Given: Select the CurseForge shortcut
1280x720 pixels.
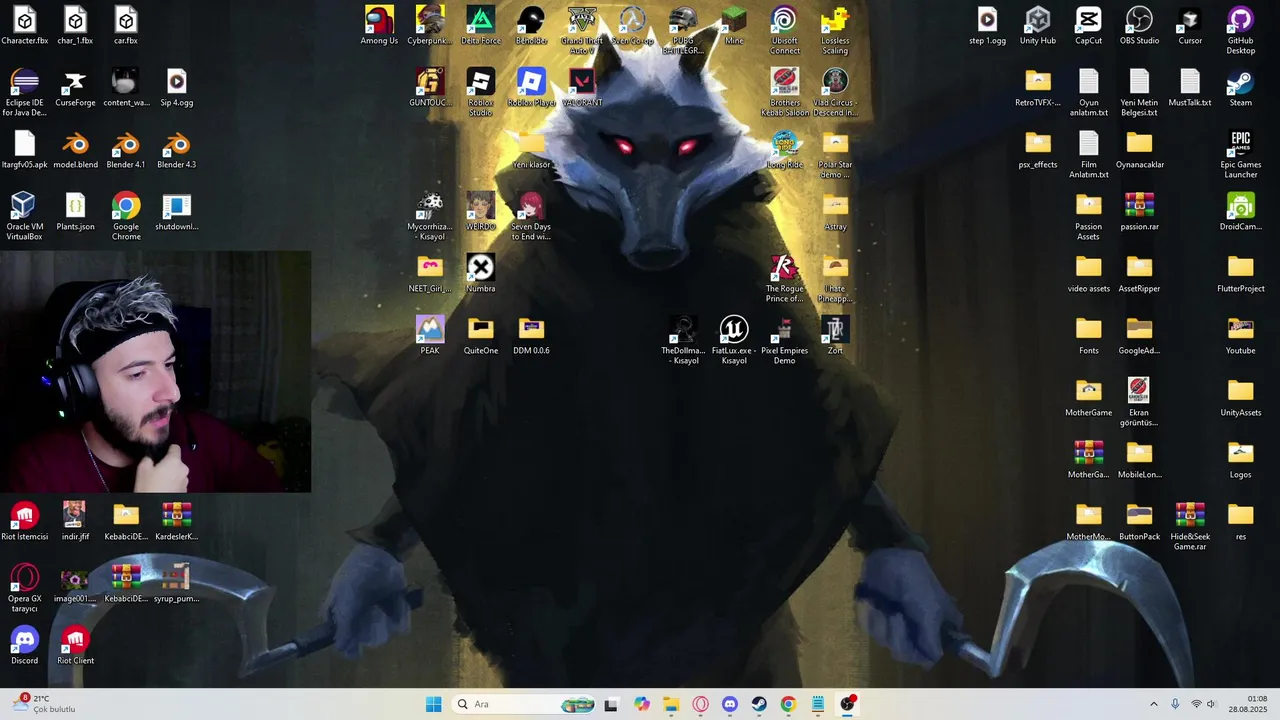Looking at the screenshot, I should pyautogui.click(x=75, y=88).
